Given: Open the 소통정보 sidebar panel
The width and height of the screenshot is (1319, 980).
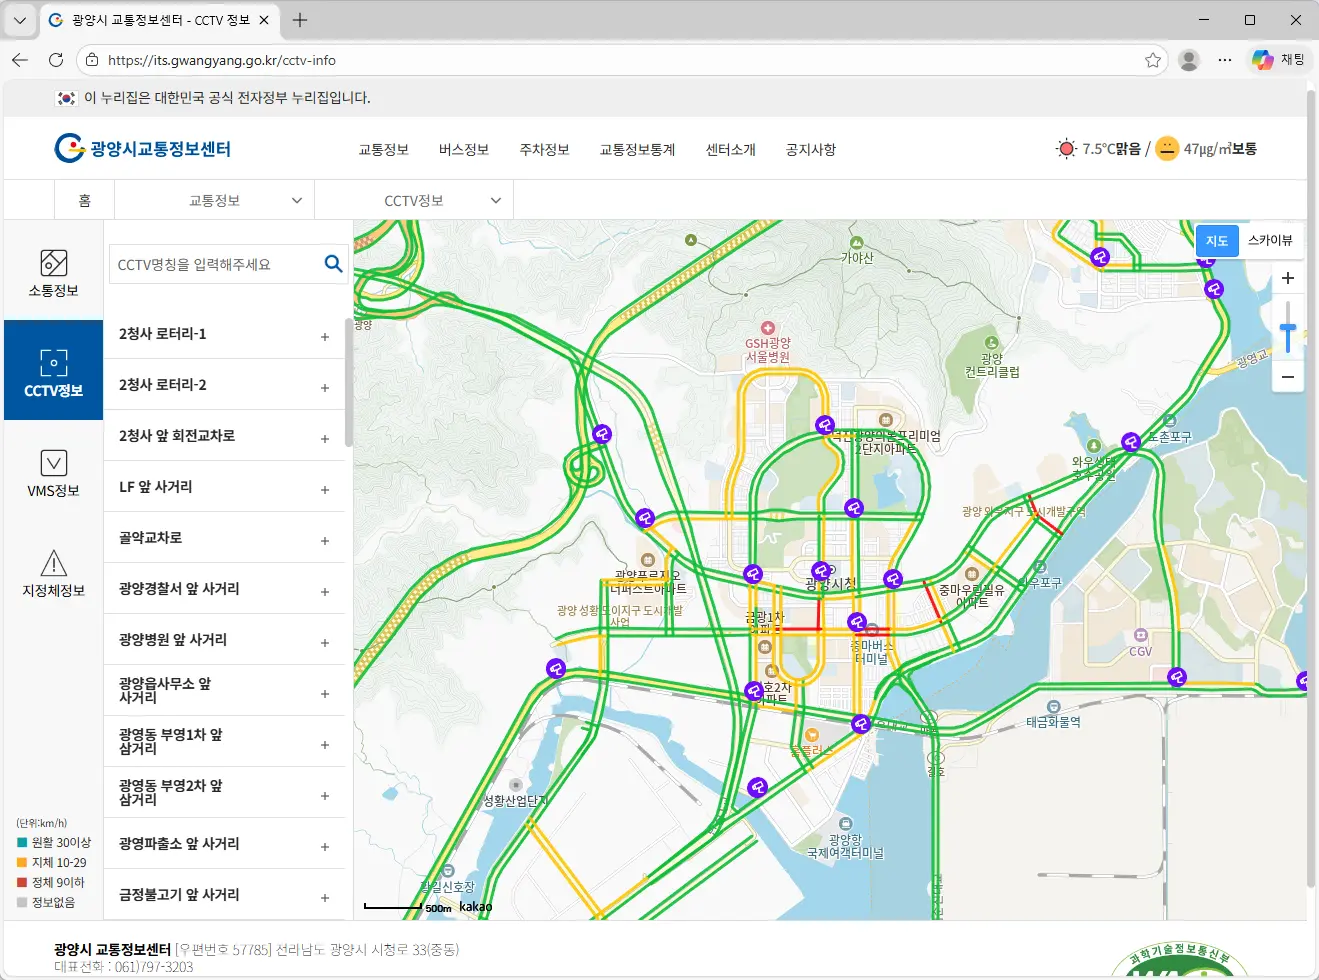Looking at the screenshot, I should 53,271.
